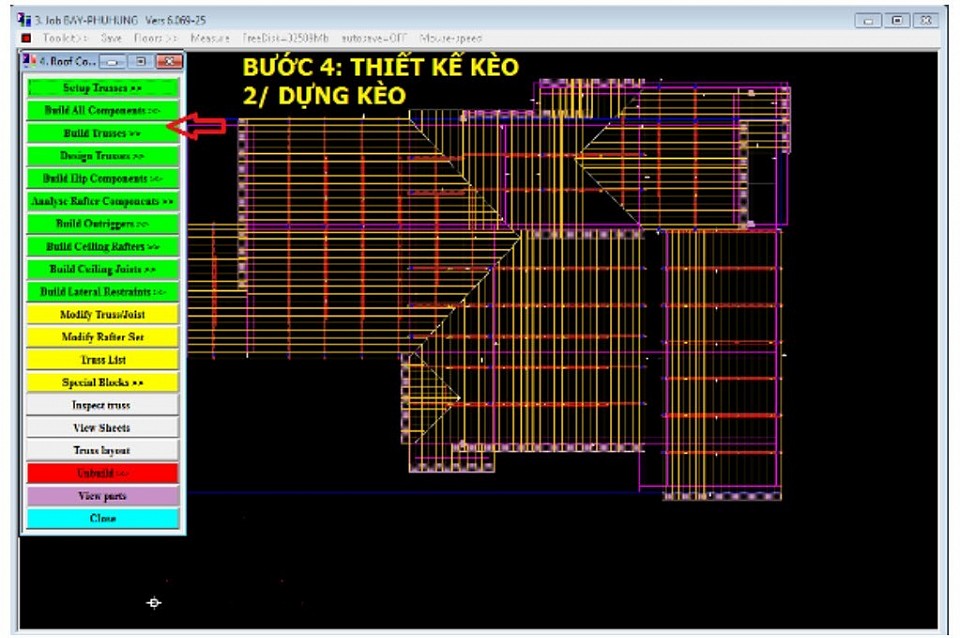Click the View Sheets button
Image resolution: width=960 pixels, height=638 pixels.
point(101,428)
